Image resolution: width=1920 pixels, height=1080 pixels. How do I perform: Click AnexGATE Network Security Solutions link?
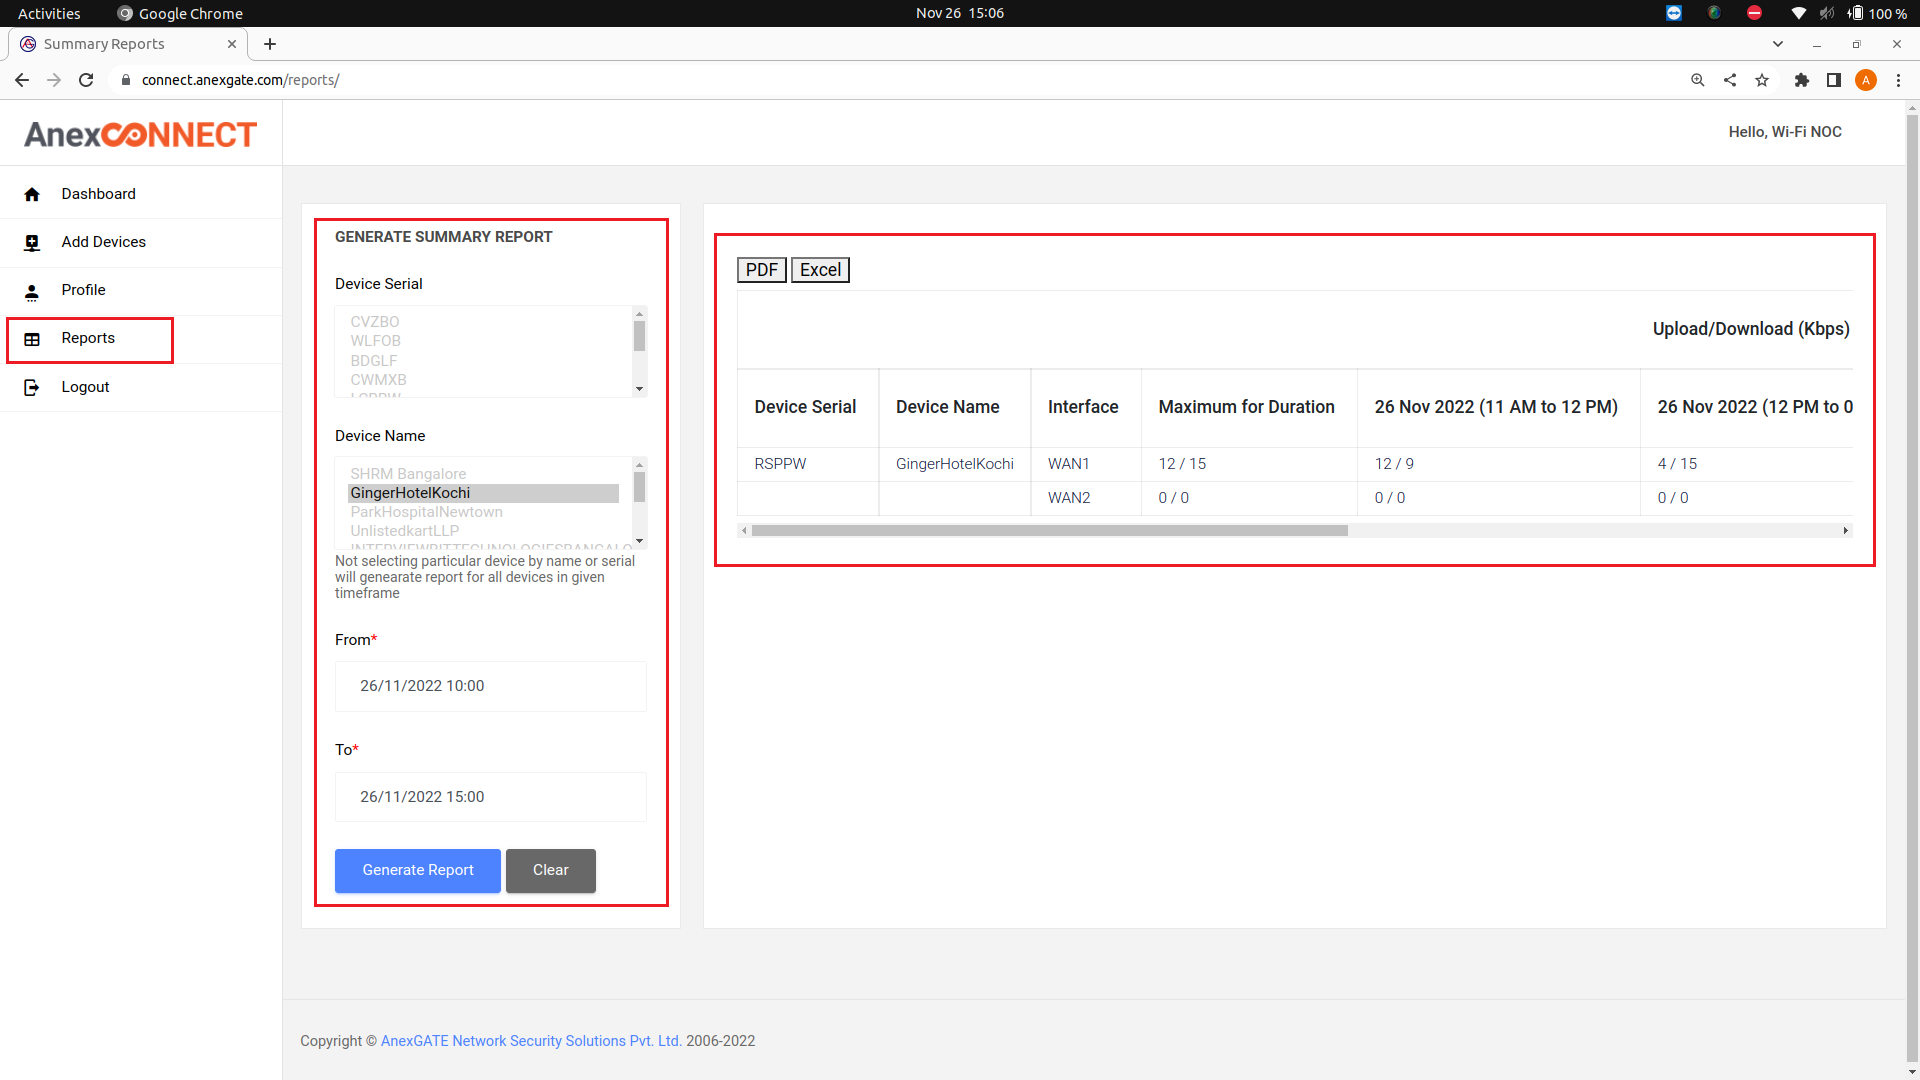531,1041
